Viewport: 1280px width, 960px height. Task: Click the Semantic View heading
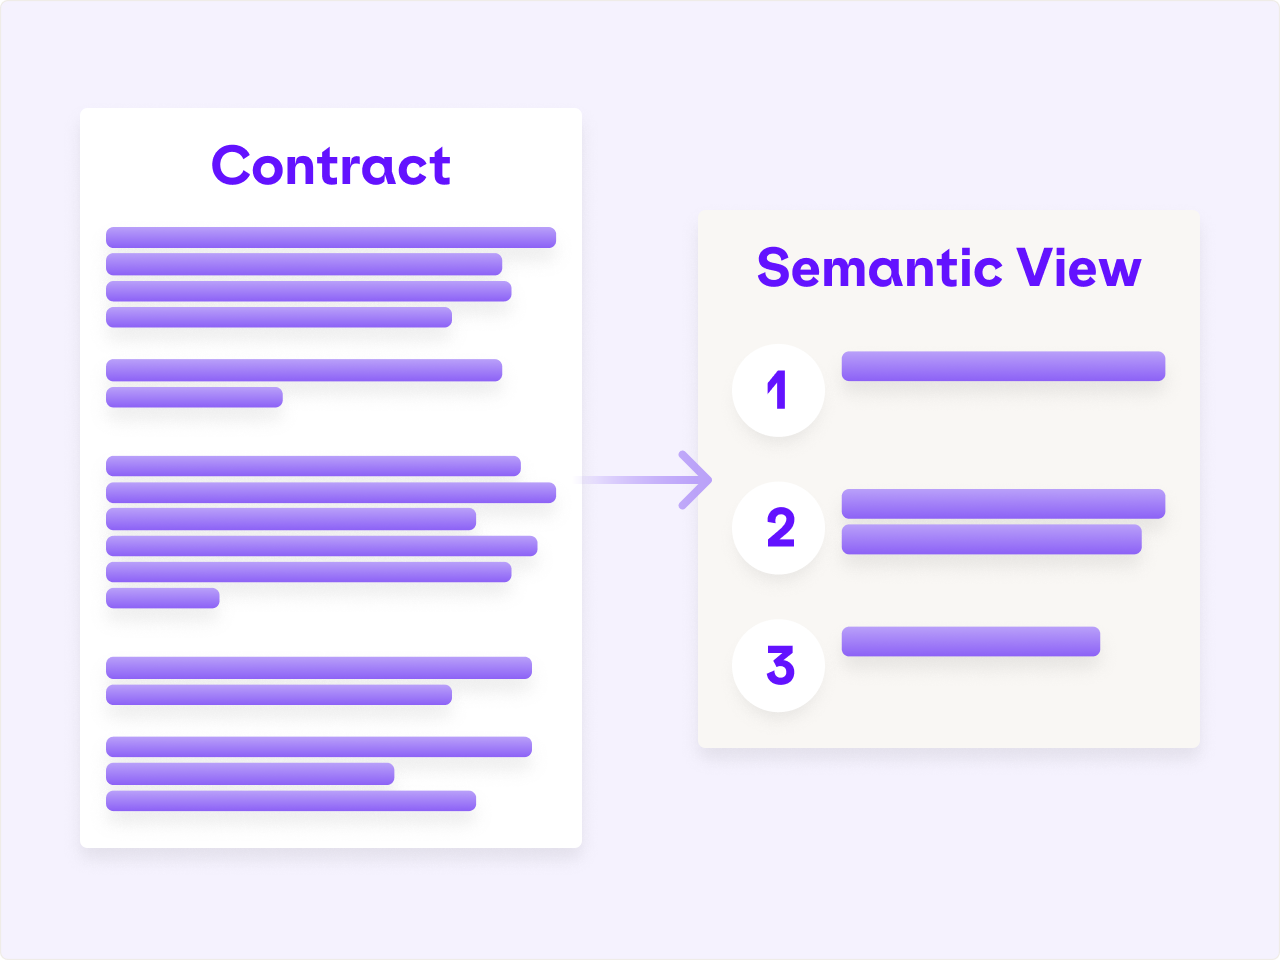click(949, 268)
